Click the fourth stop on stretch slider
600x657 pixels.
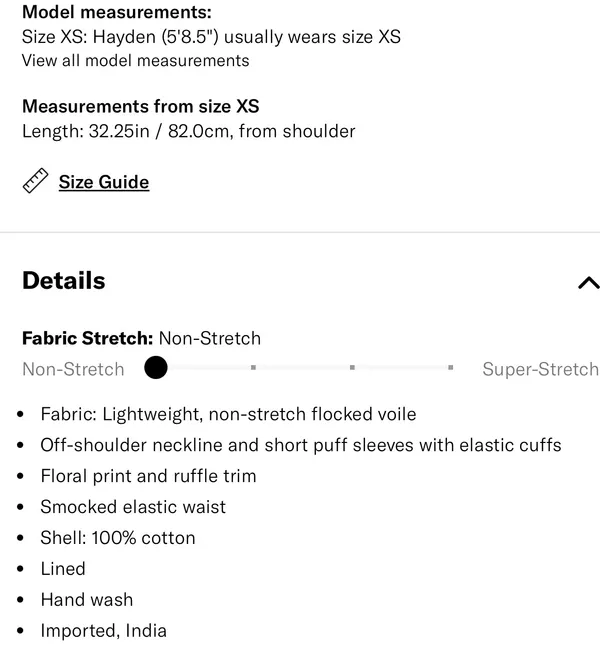(x=450, y=367)
